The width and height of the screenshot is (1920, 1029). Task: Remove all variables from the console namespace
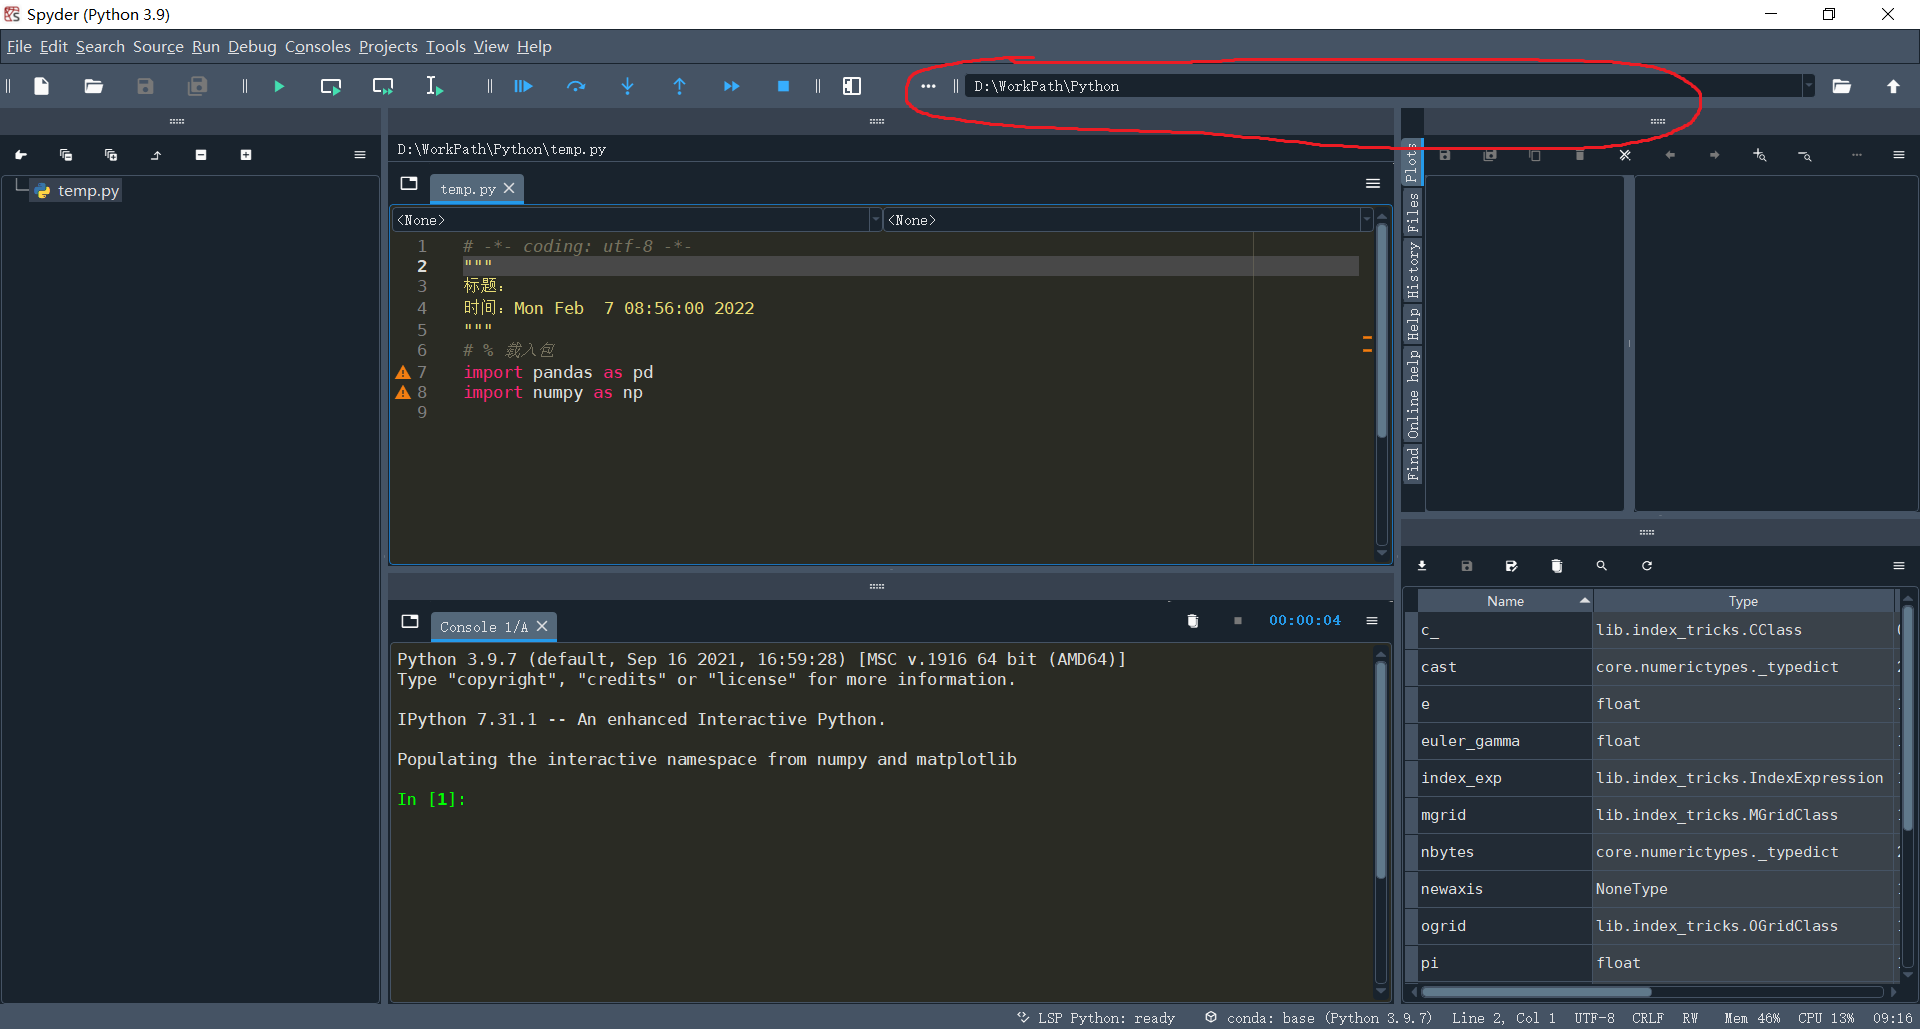tap(1556, 565)
